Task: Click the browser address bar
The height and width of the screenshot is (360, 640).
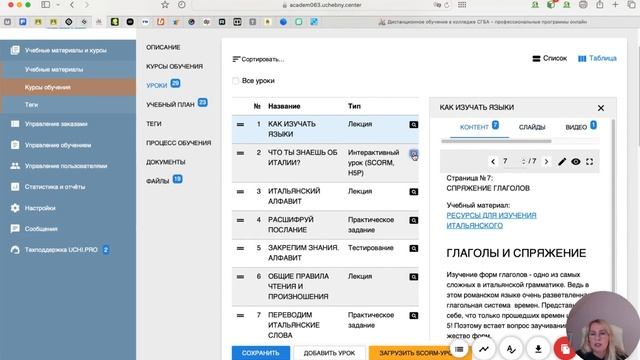Action: [x=321, y=5]
